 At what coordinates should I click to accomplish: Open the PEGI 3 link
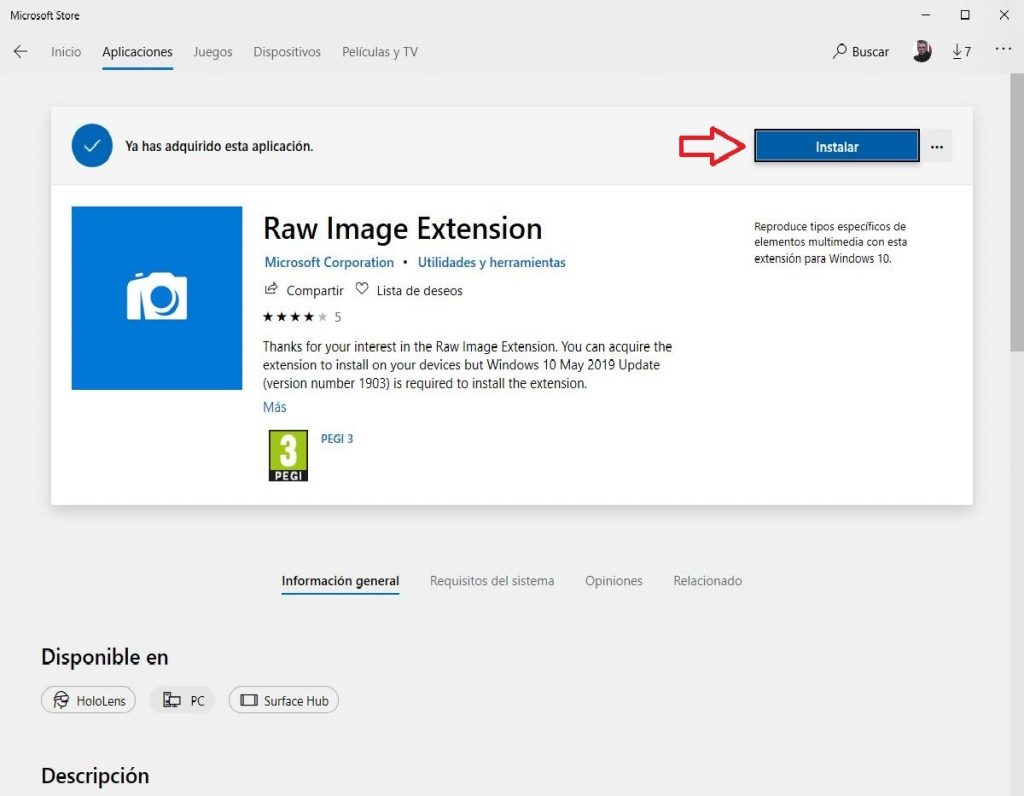point(337,439)
